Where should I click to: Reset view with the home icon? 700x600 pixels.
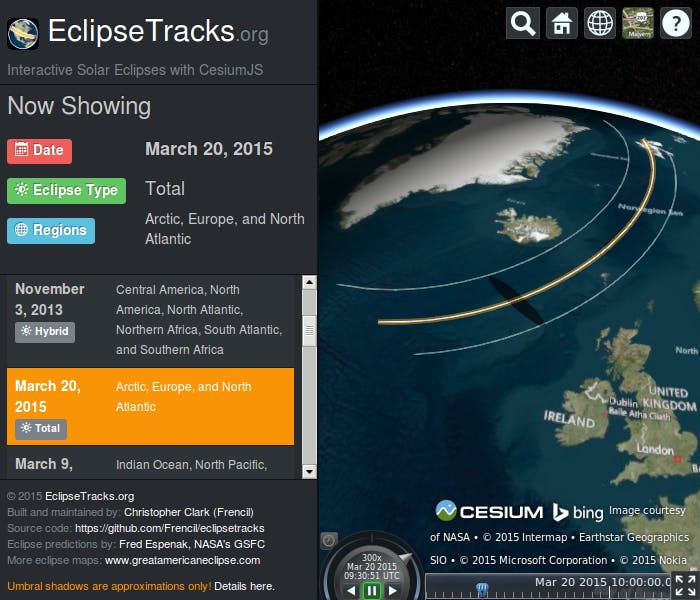pyautogui.click(x=562, y=23)
